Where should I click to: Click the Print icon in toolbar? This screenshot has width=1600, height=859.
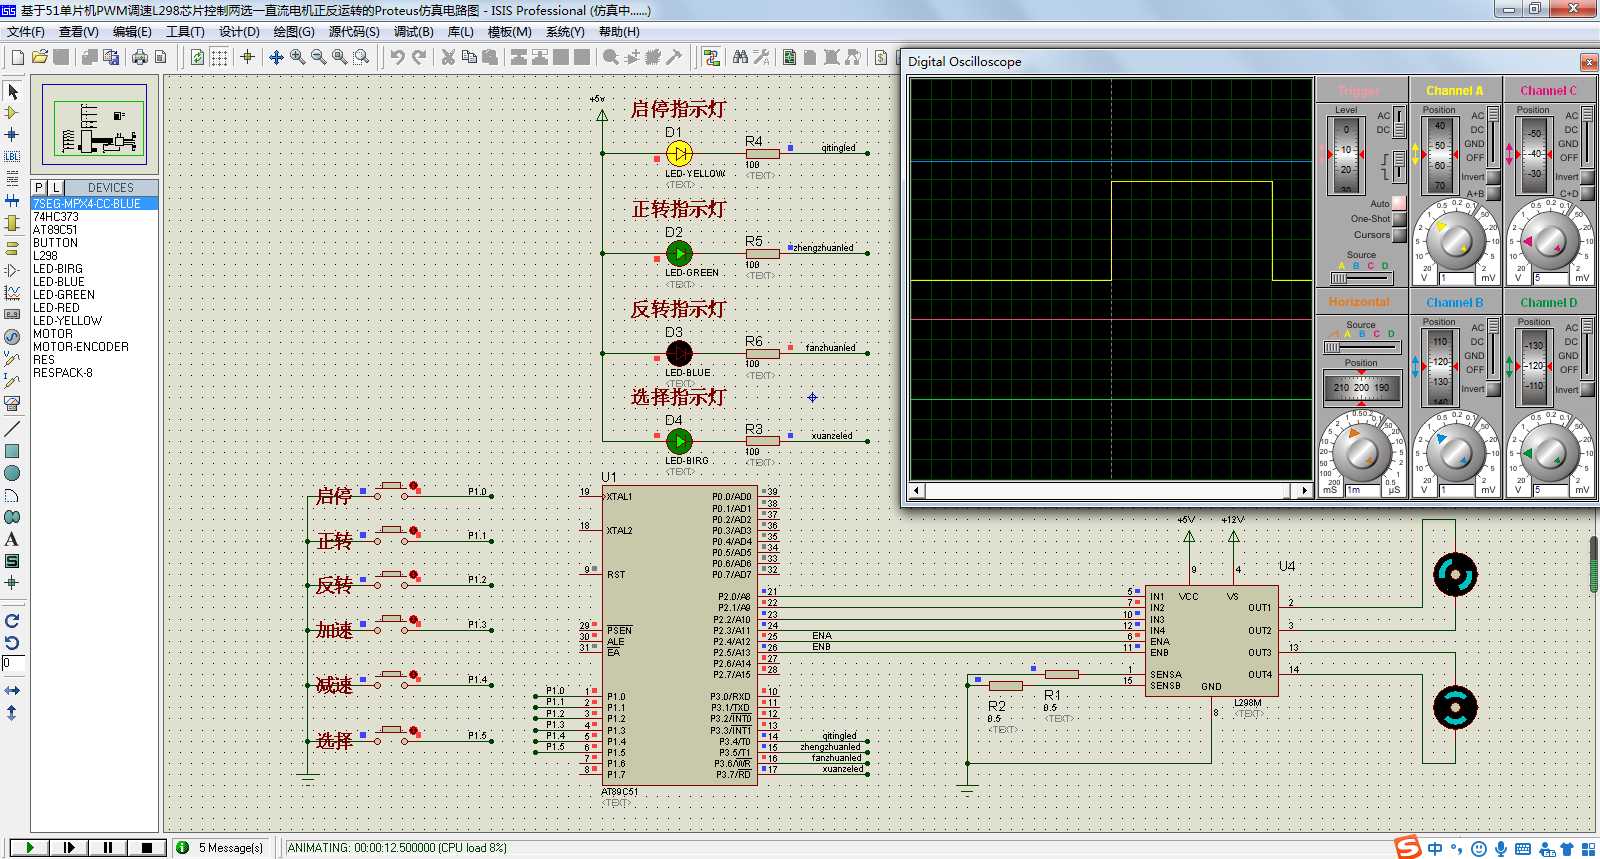coord(140,57)
